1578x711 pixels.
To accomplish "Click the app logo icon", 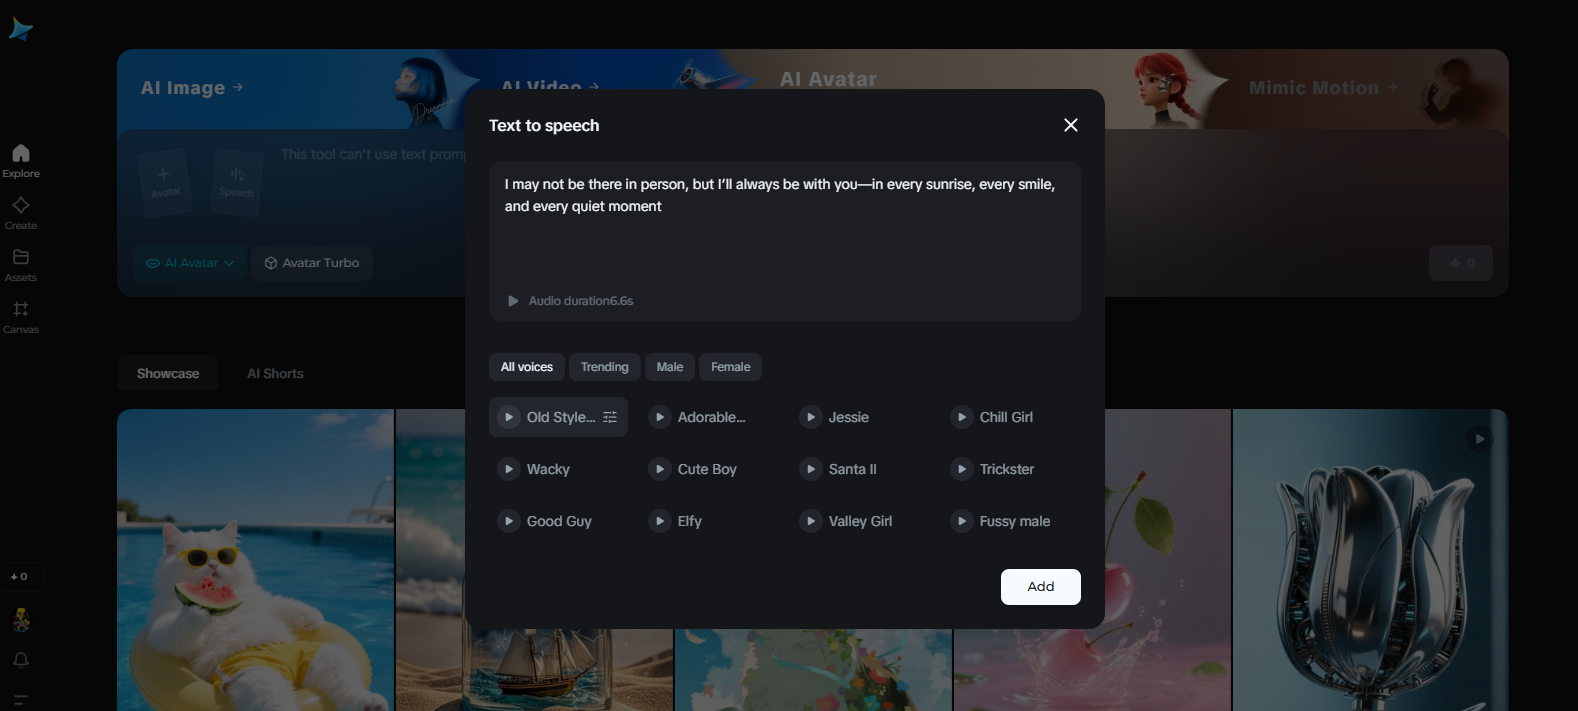I will click(20, 30).
